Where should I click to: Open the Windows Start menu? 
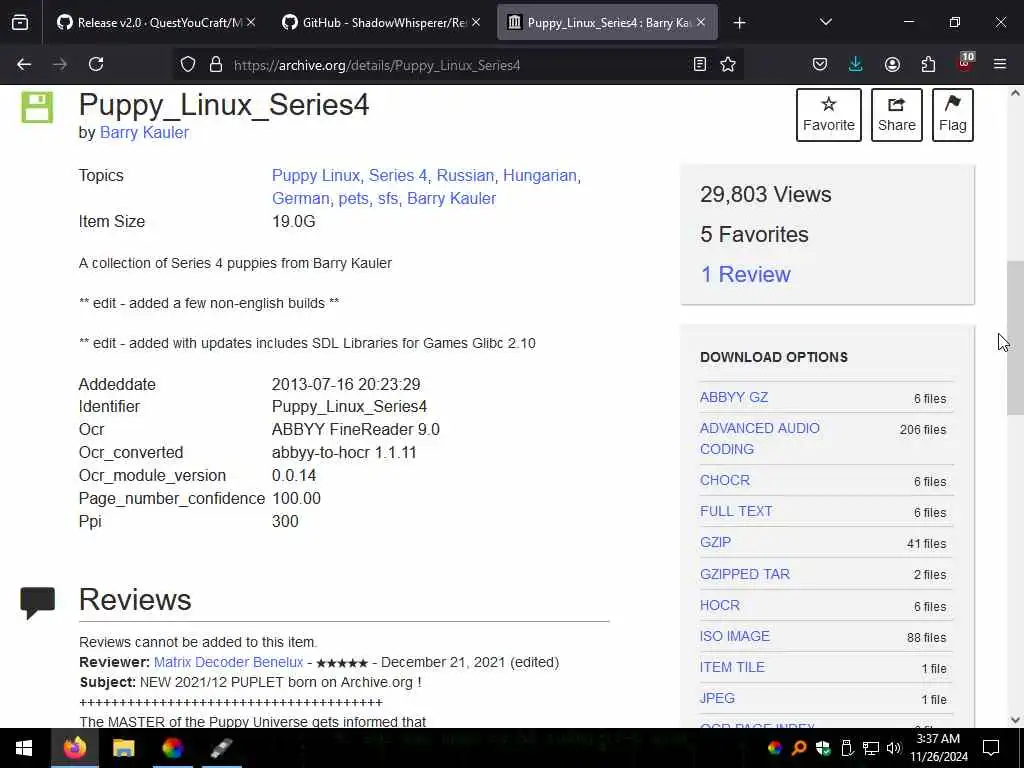(24, 748)
